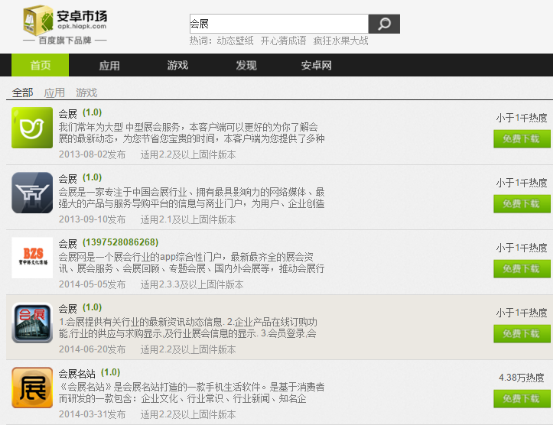554x426 pixels.
Task: Click 免费下载 for 会展名站 app
Action: tap(522, 399)
